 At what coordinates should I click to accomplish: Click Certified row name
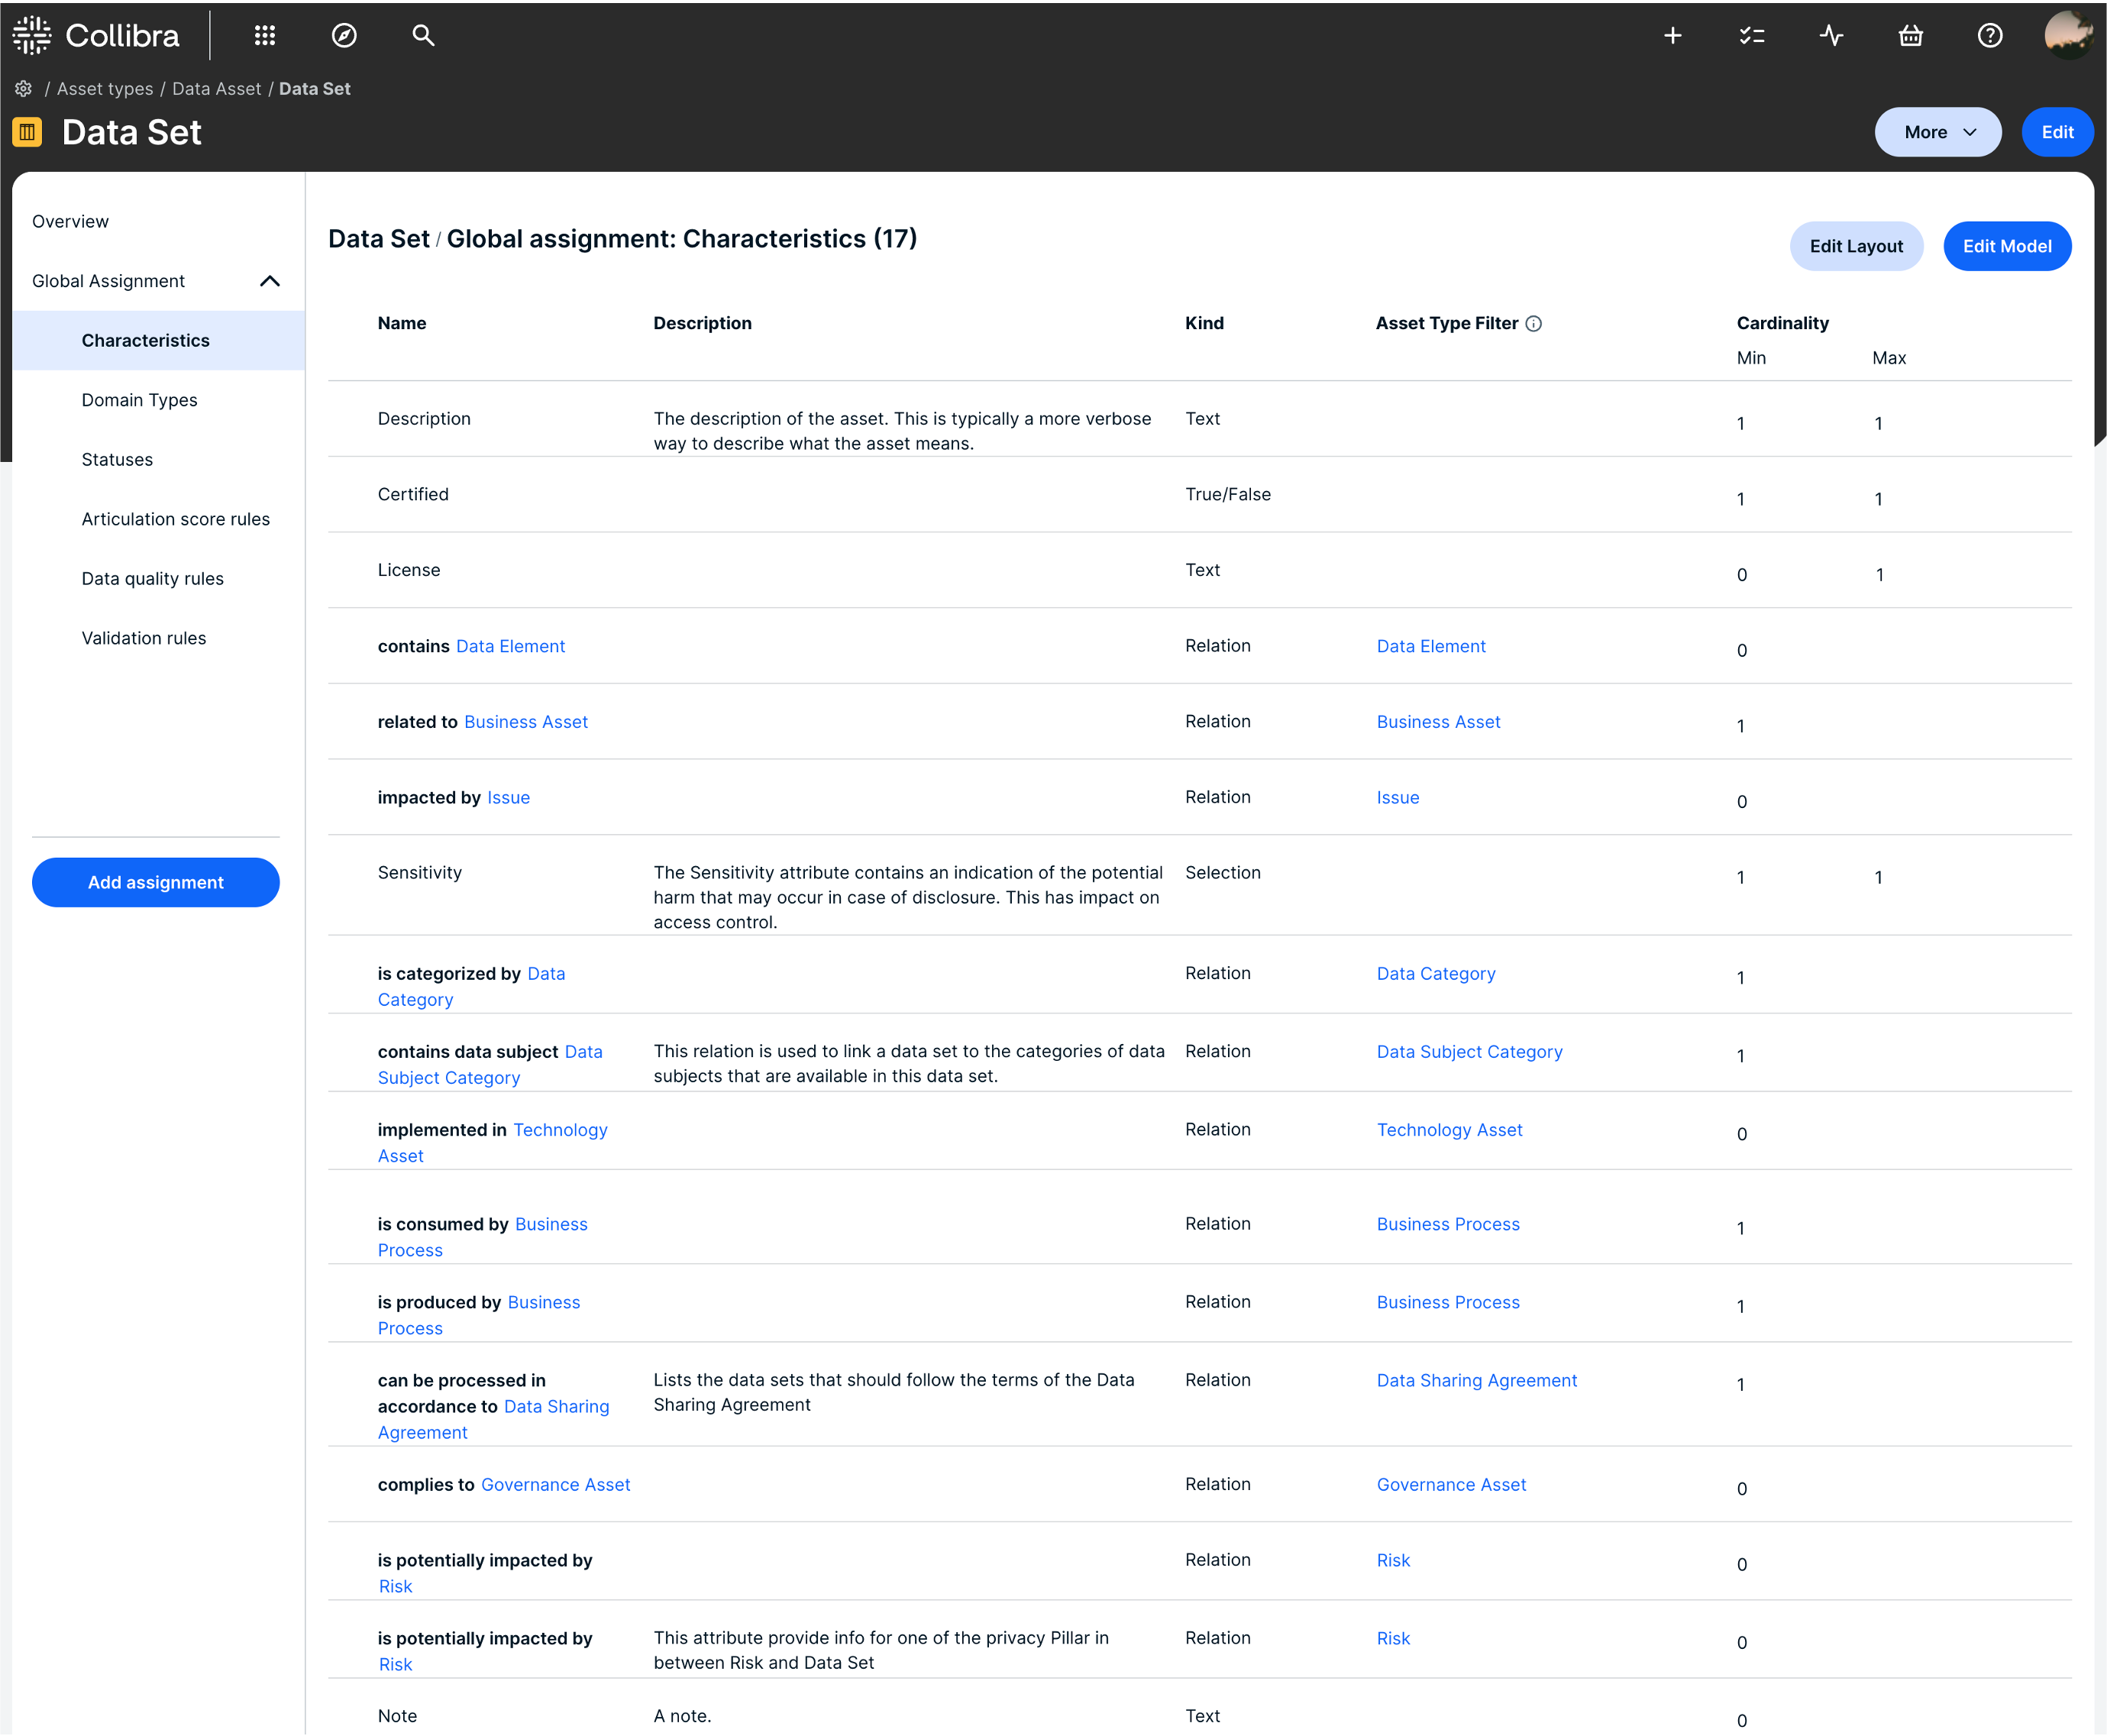pyautogui.click(x=413, y=494)
